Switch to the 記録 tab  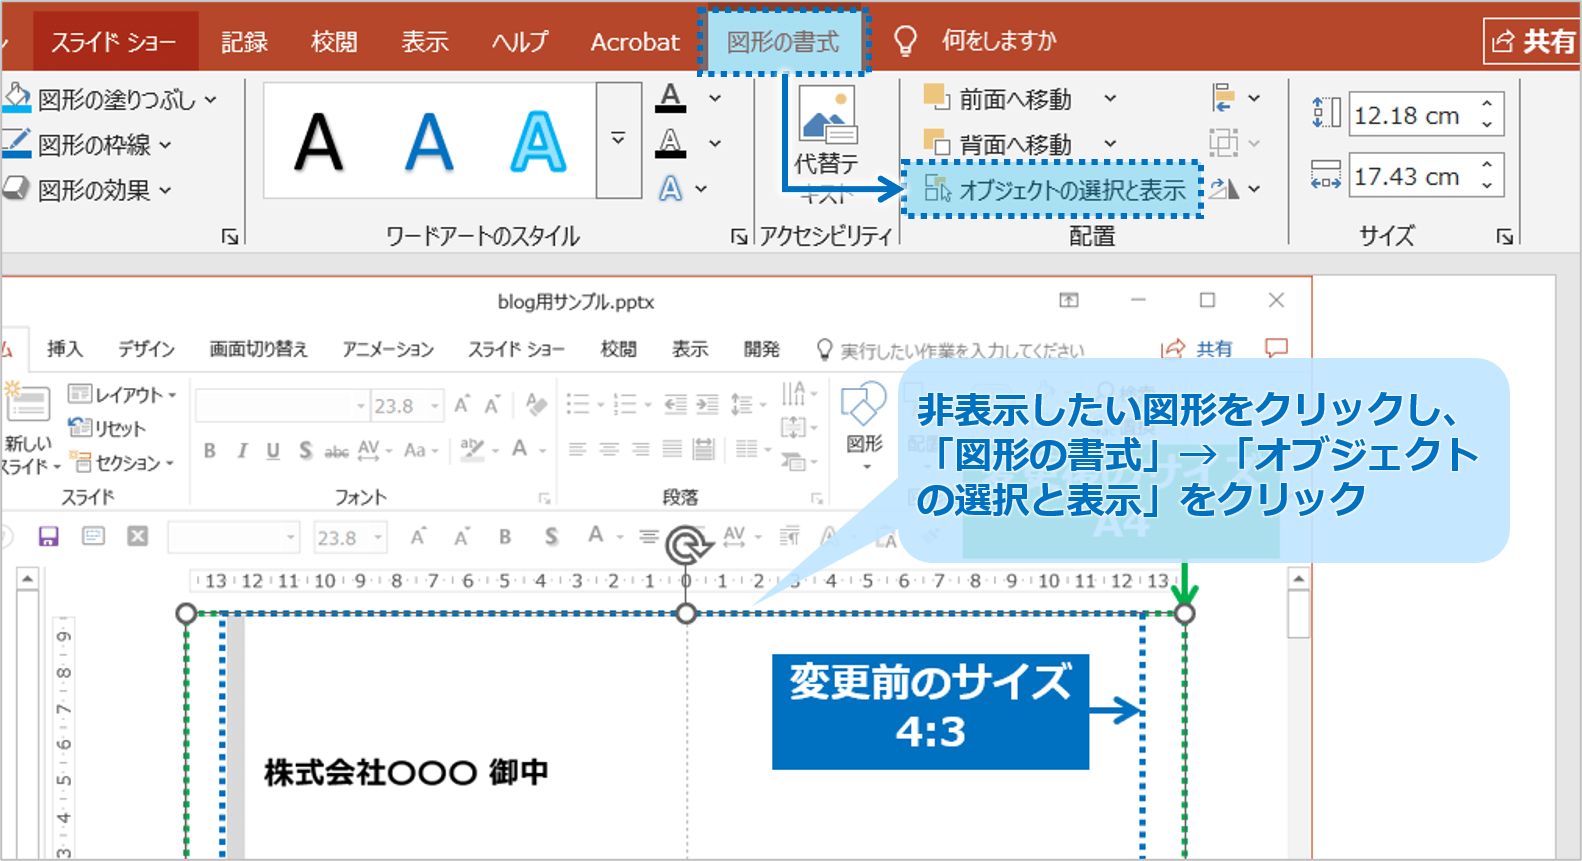click(244, 42)
